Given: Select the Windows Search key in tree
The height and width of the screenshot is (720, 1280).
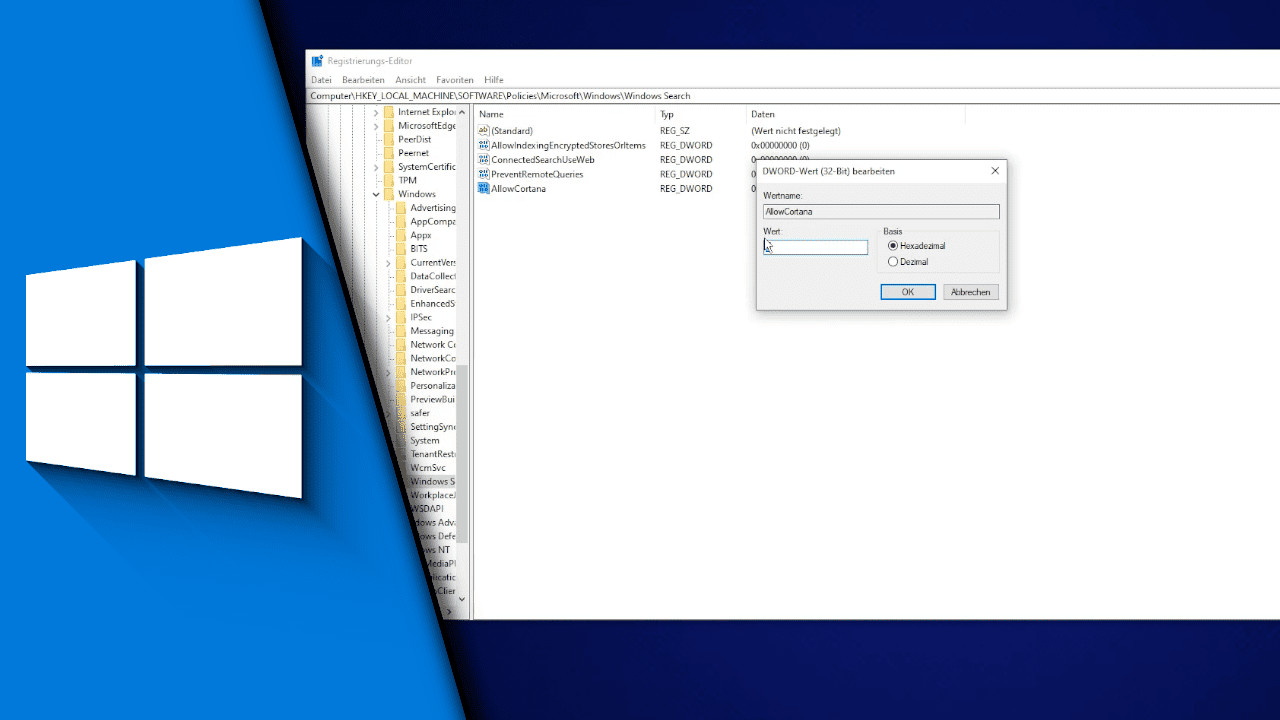Looking at the screenshot, I should (433, 482).
